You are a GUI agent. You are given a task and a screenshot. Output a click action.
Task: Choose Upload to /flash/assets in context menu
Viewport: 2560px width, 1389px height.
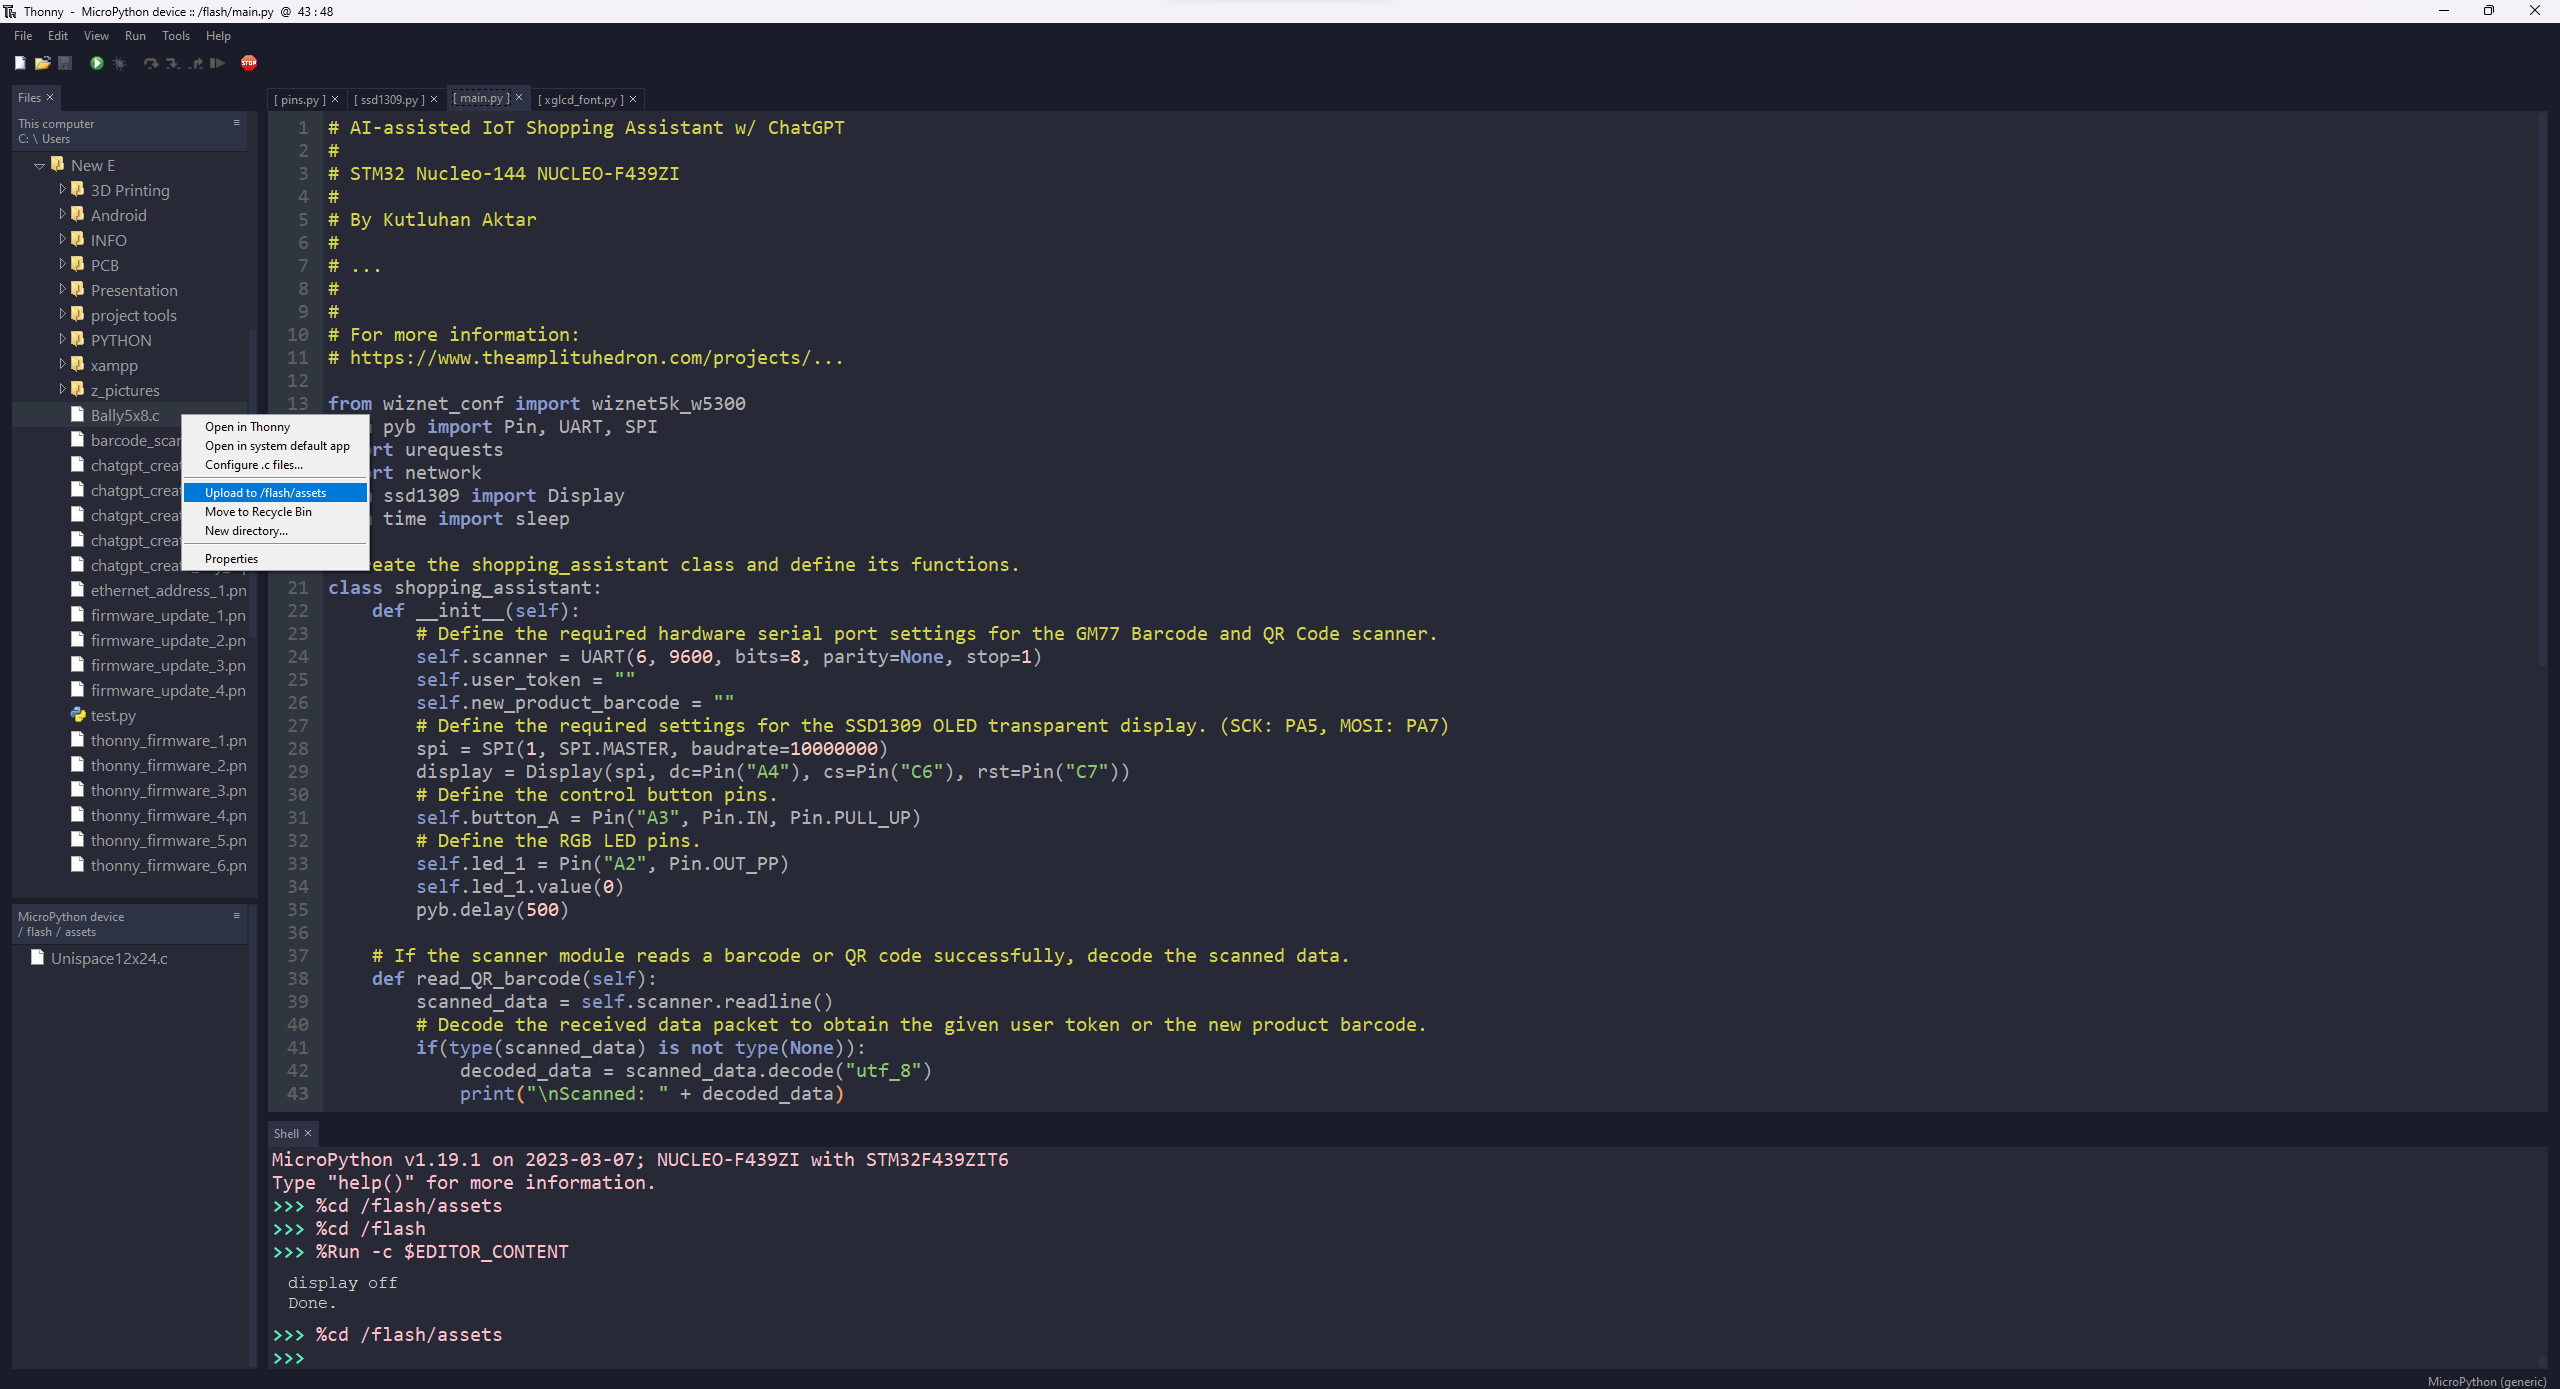tap(264, 492)
